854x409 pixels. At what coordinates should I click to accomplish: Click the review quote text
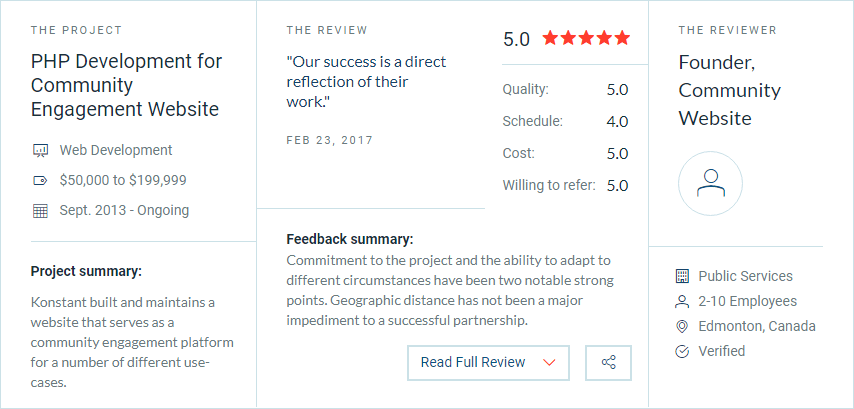coord(366,81)
